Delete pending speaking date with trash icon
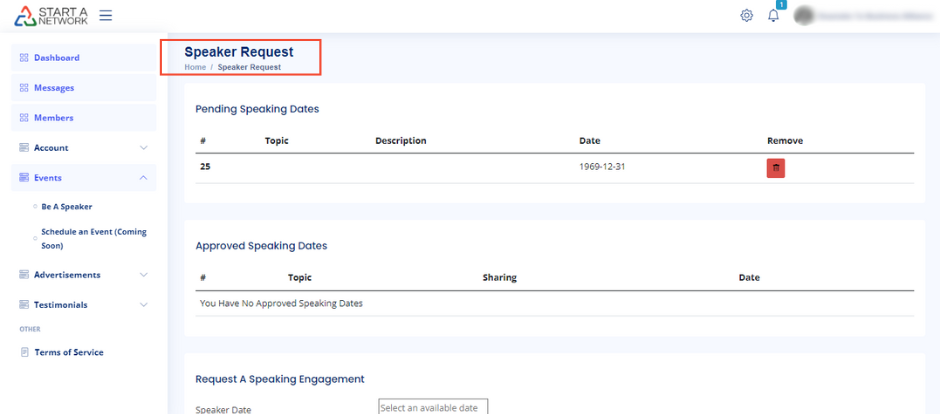 [775, 168]
